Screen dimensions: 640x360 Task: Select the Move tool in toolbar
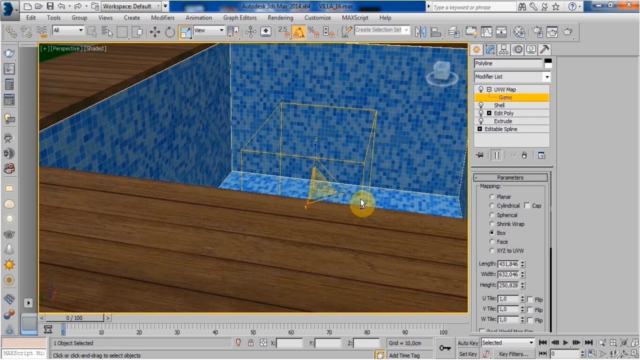pyautogui.click(x=155, y=31)
